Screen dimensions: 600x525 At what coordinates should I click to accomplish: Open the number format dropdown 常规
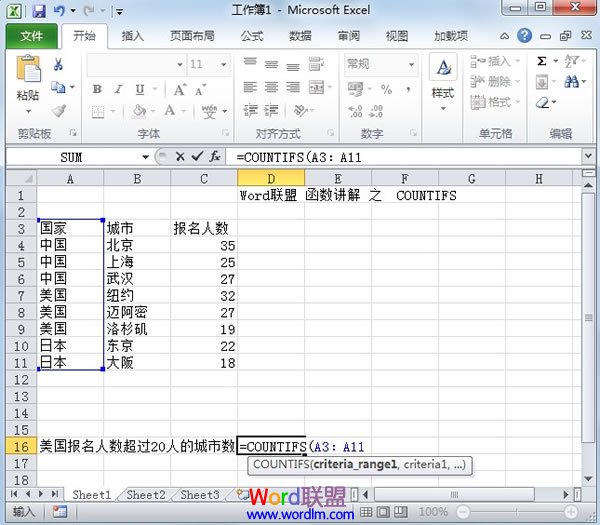[408, 64]
